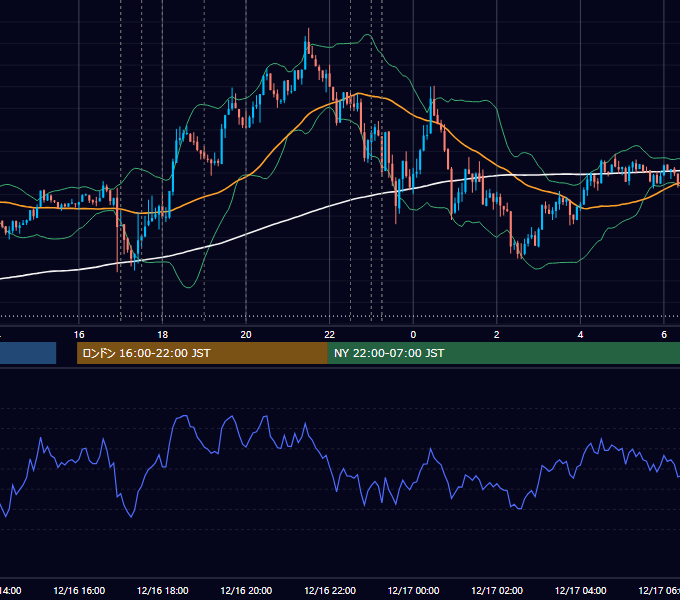Click the 18 hour label on the upper axis
The image size is (680, 600).
(163, 335)
